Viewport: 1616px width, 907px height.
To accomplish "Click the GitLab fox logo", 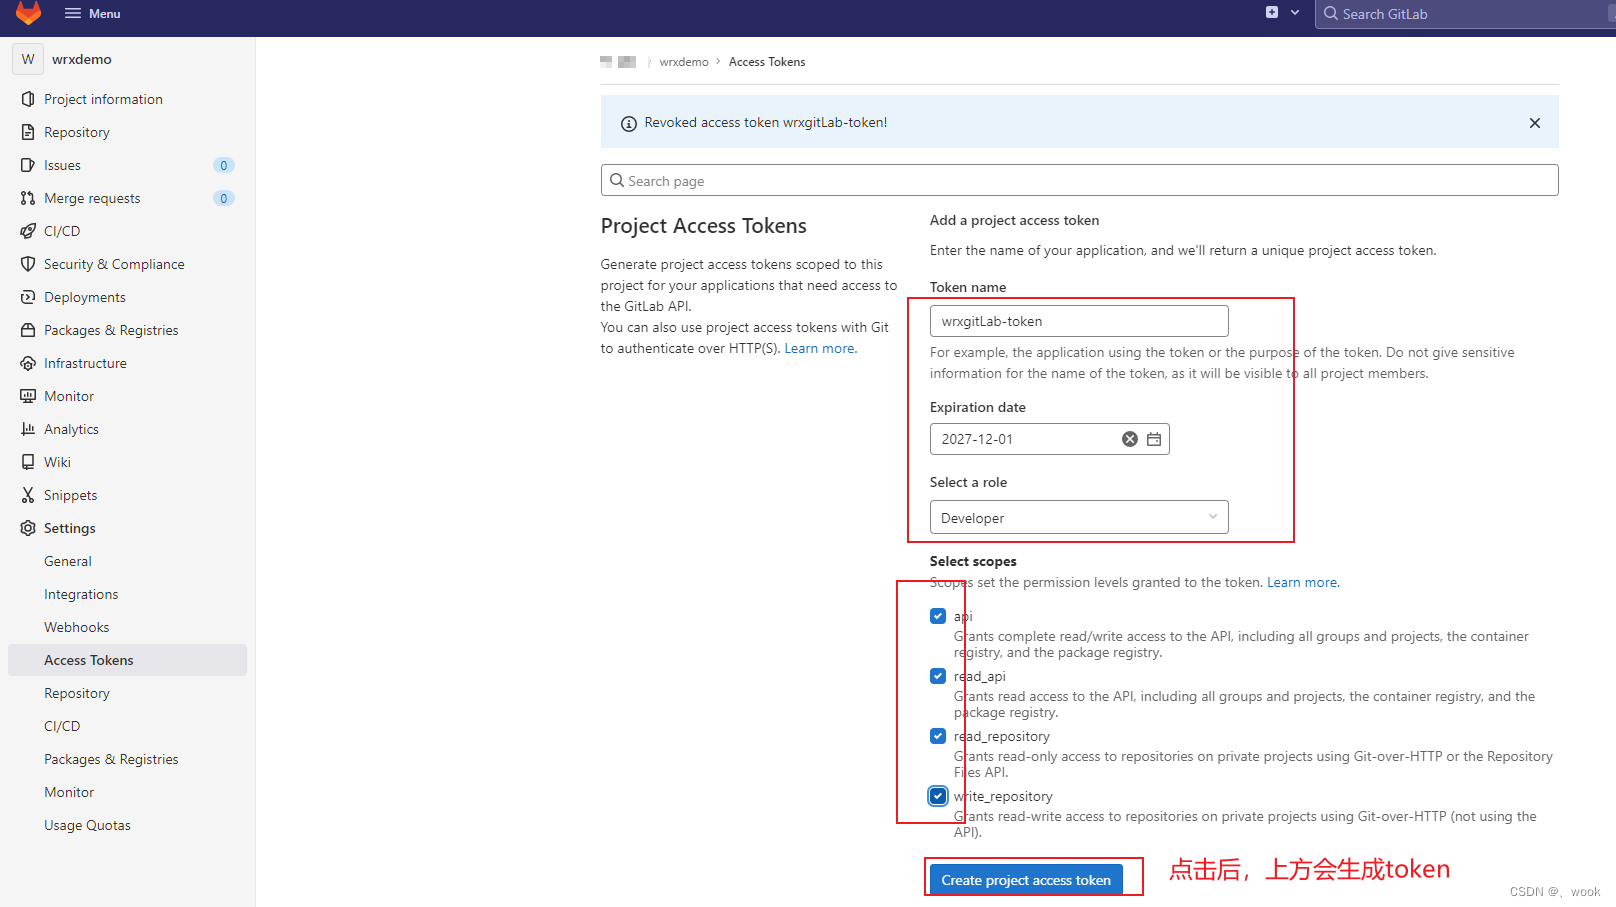I will click(x=29, y=12).
